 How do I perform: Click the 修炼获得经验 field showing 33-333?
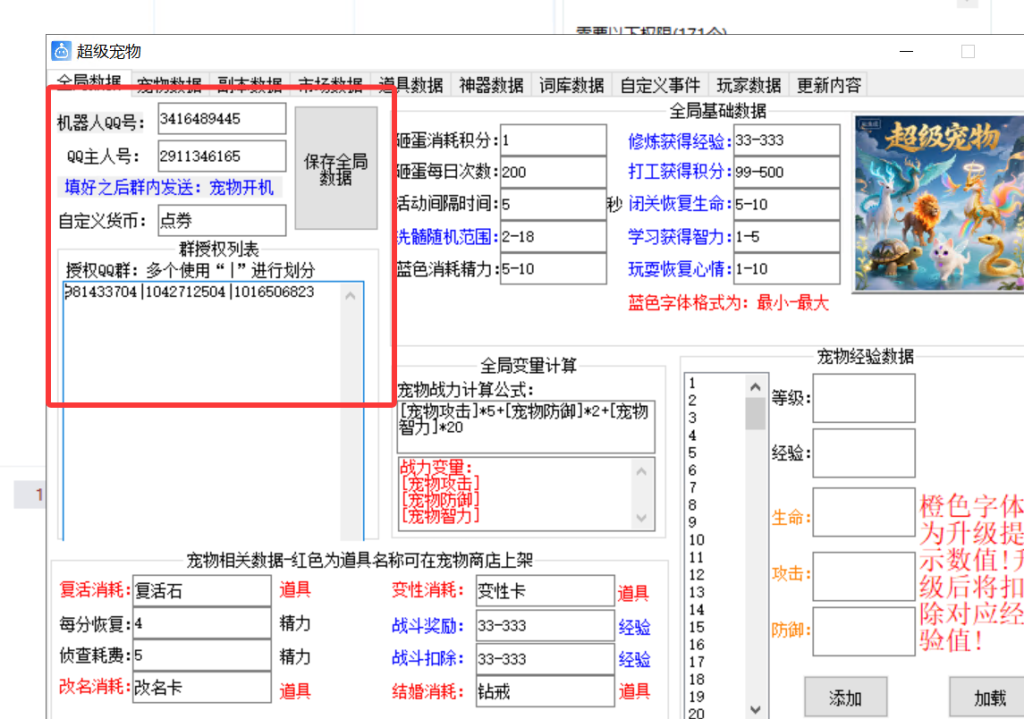786,141
